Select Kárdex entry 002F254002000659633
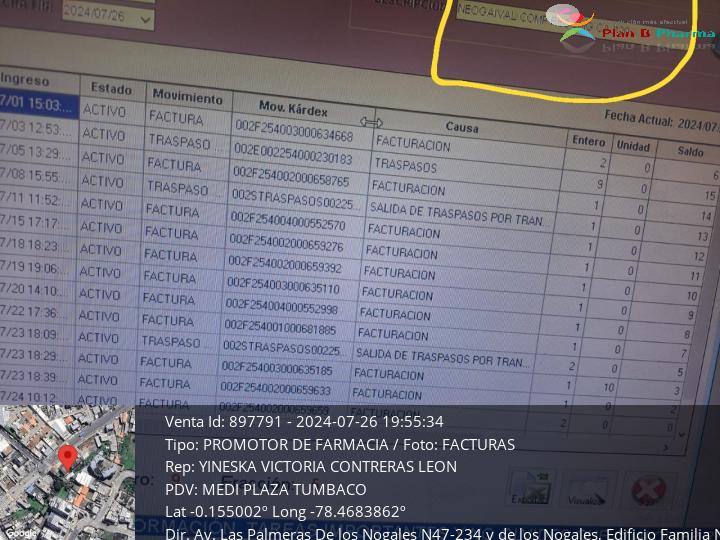The width and height of the screenshot is (720, 540). tap(276, 388)
